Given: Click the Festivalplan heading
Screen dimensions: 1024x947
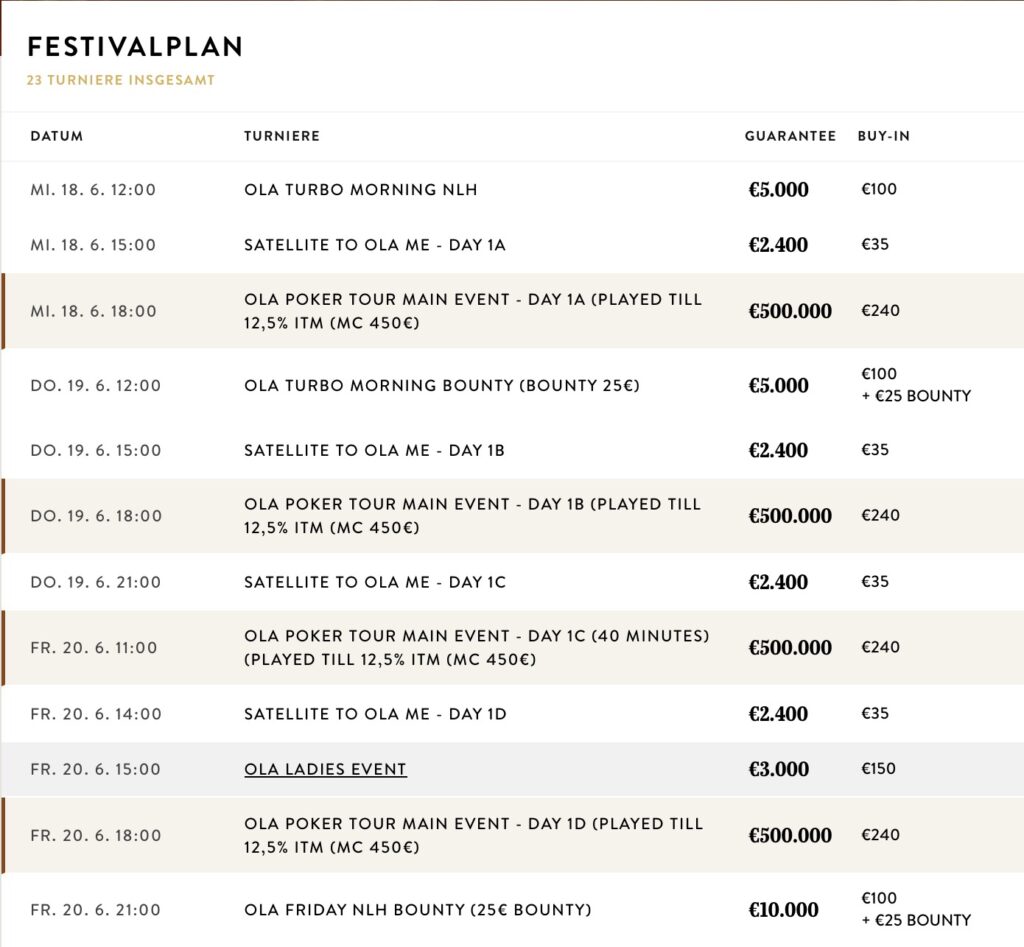Looking at the screenshot, I should [134, 47].
